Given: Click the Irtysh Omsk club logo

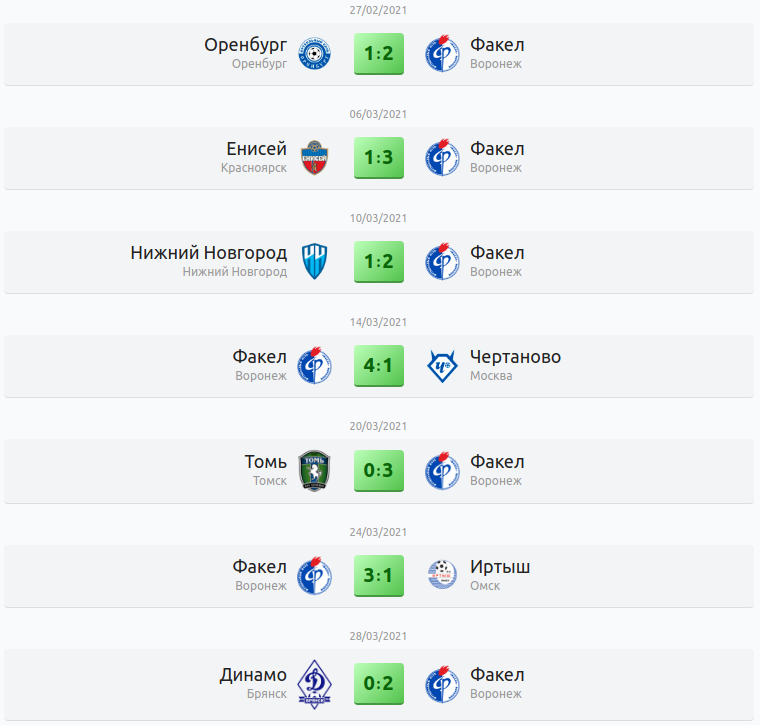Looking at the screenshot, I should 442,575.
